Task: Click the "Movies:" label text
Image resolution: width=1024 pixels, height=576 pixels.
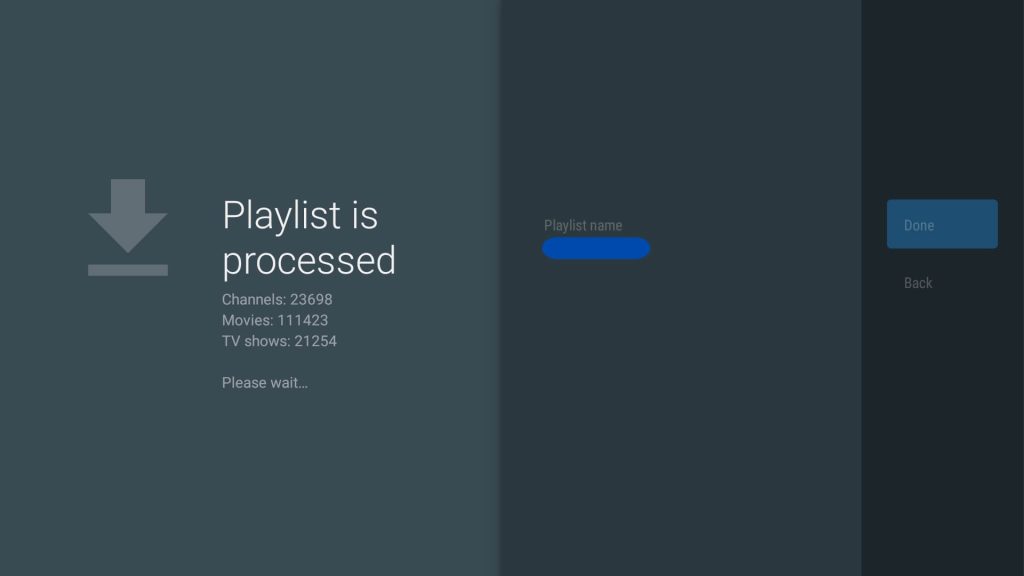Action: 247,320
